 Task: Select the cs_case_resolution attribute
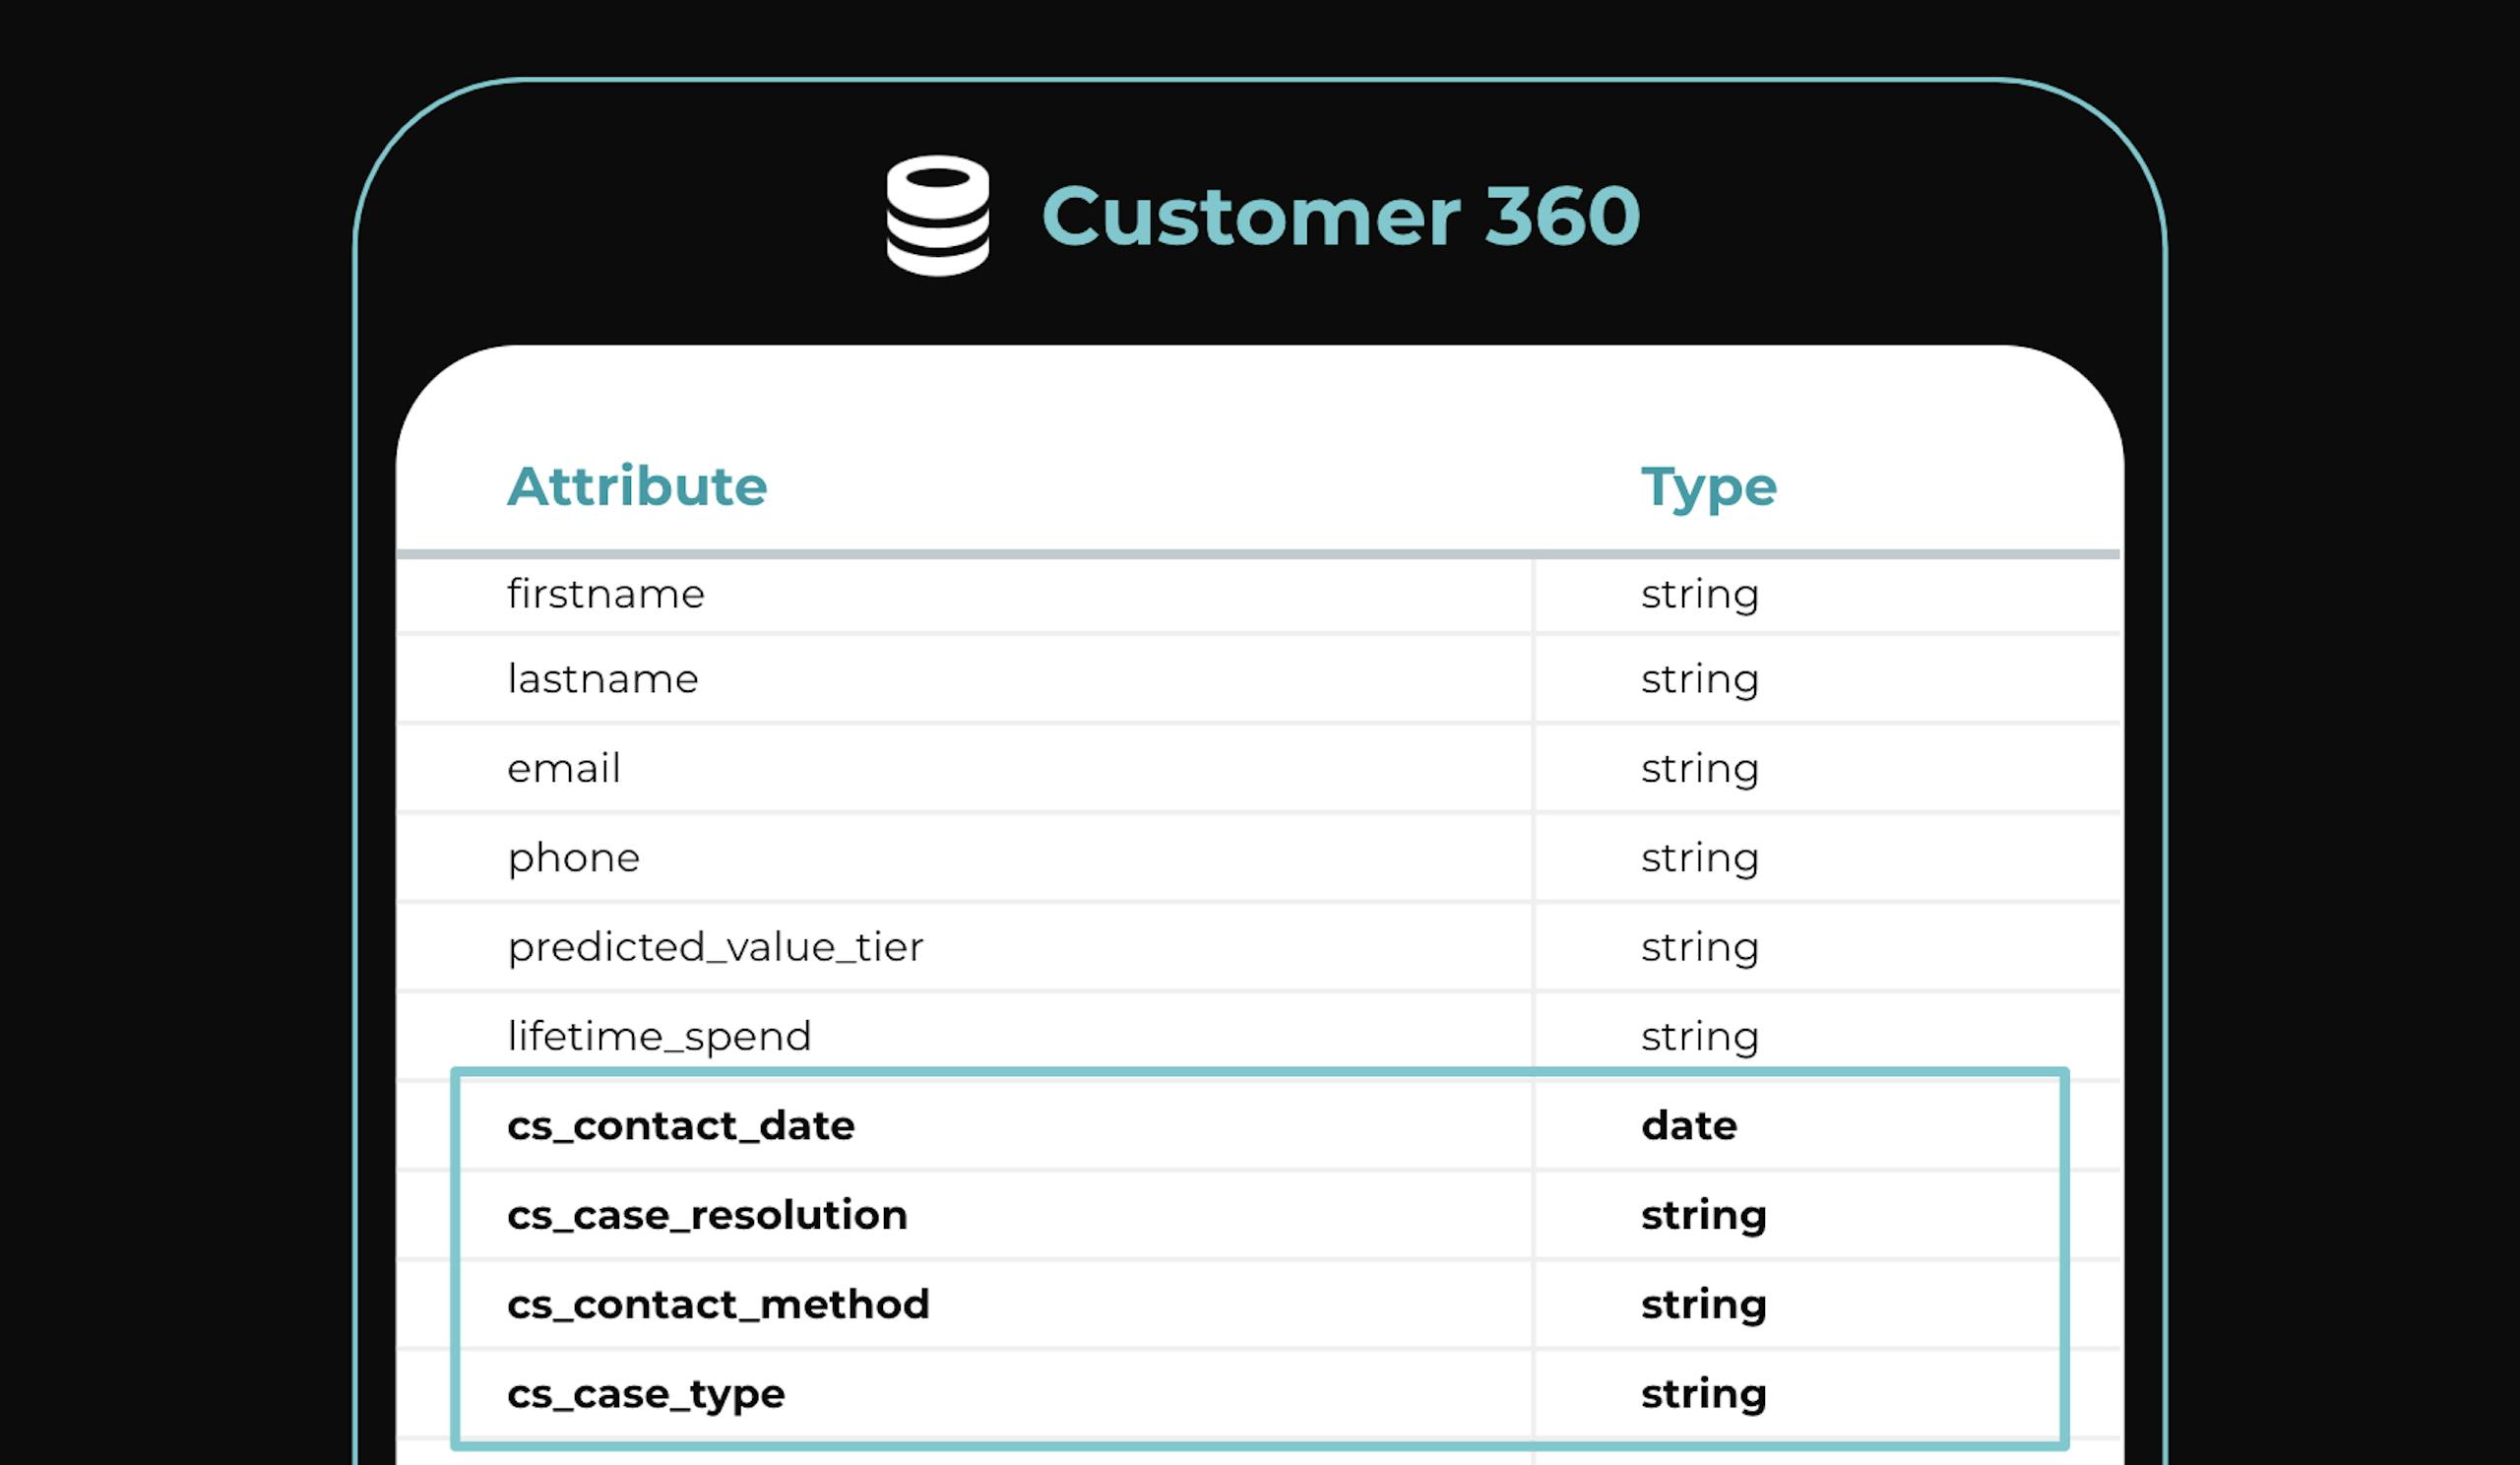[707, 1215]
